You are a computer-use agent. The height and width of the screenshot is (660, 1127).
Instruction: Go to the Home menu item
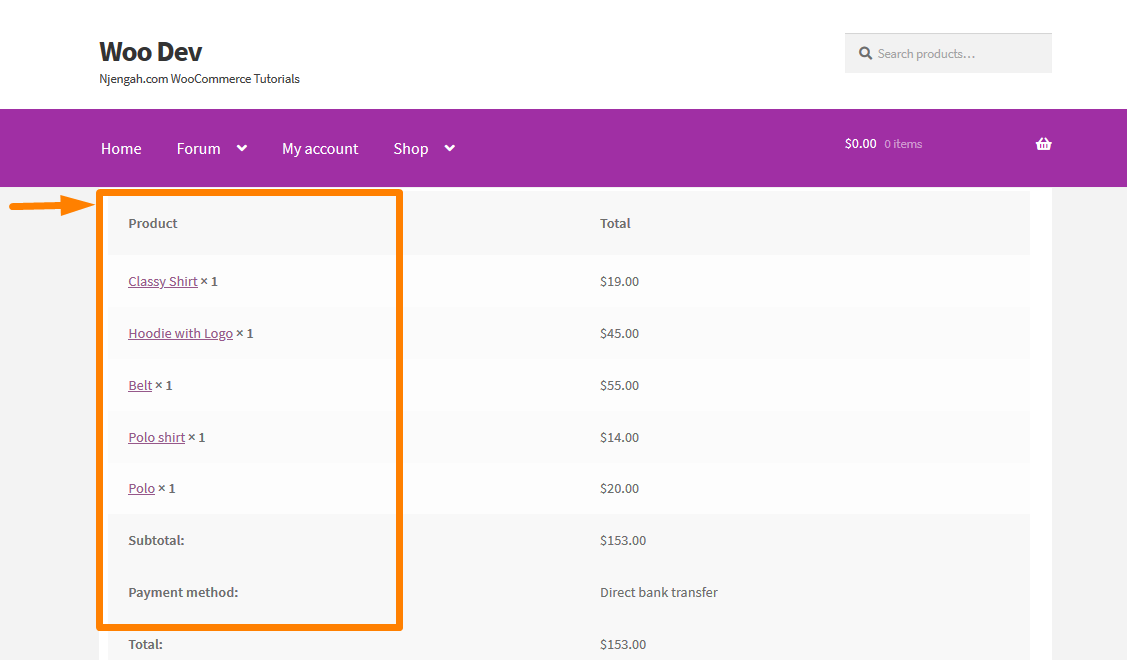[121, 149]
